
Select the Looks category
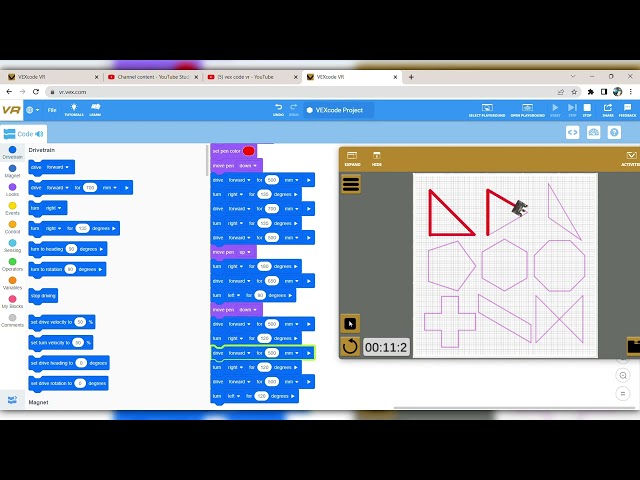[12, 190]
